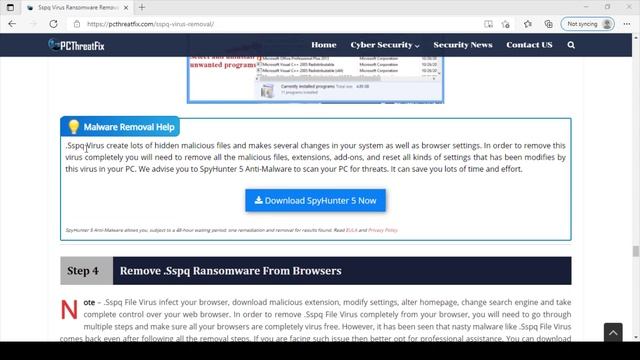Viewport: 640px width, 360px height.
Task: Click the lightbulb icon beside Malware Removal Help
Action: click(73, 127)
